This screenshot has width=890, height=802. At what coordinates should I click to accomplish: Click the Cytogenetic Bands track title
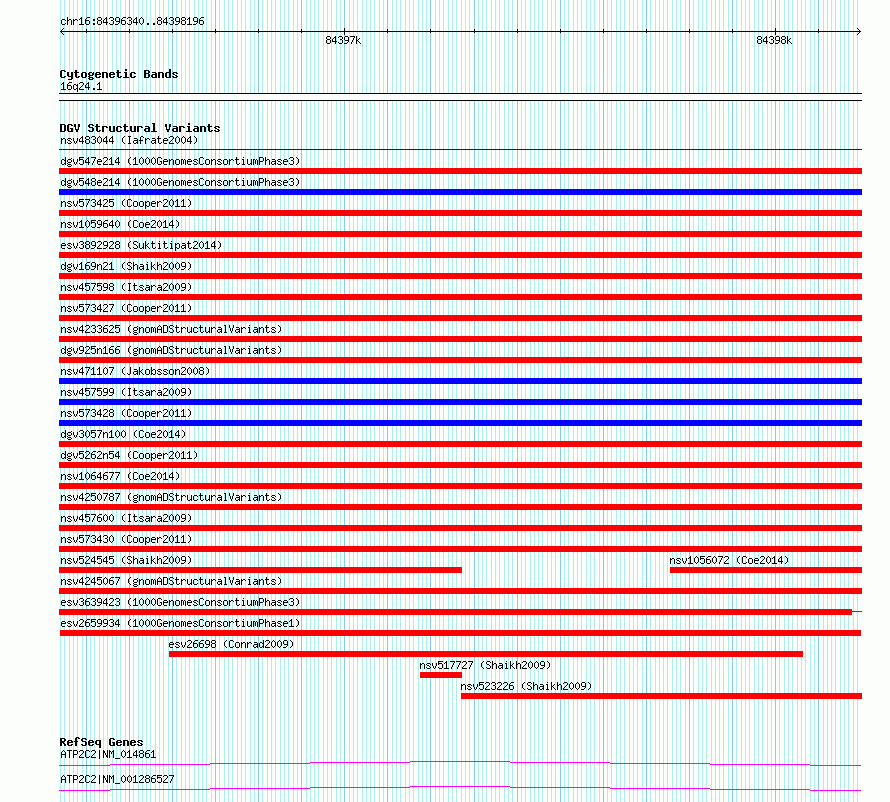pyautogui.click(x=119, y=74)
